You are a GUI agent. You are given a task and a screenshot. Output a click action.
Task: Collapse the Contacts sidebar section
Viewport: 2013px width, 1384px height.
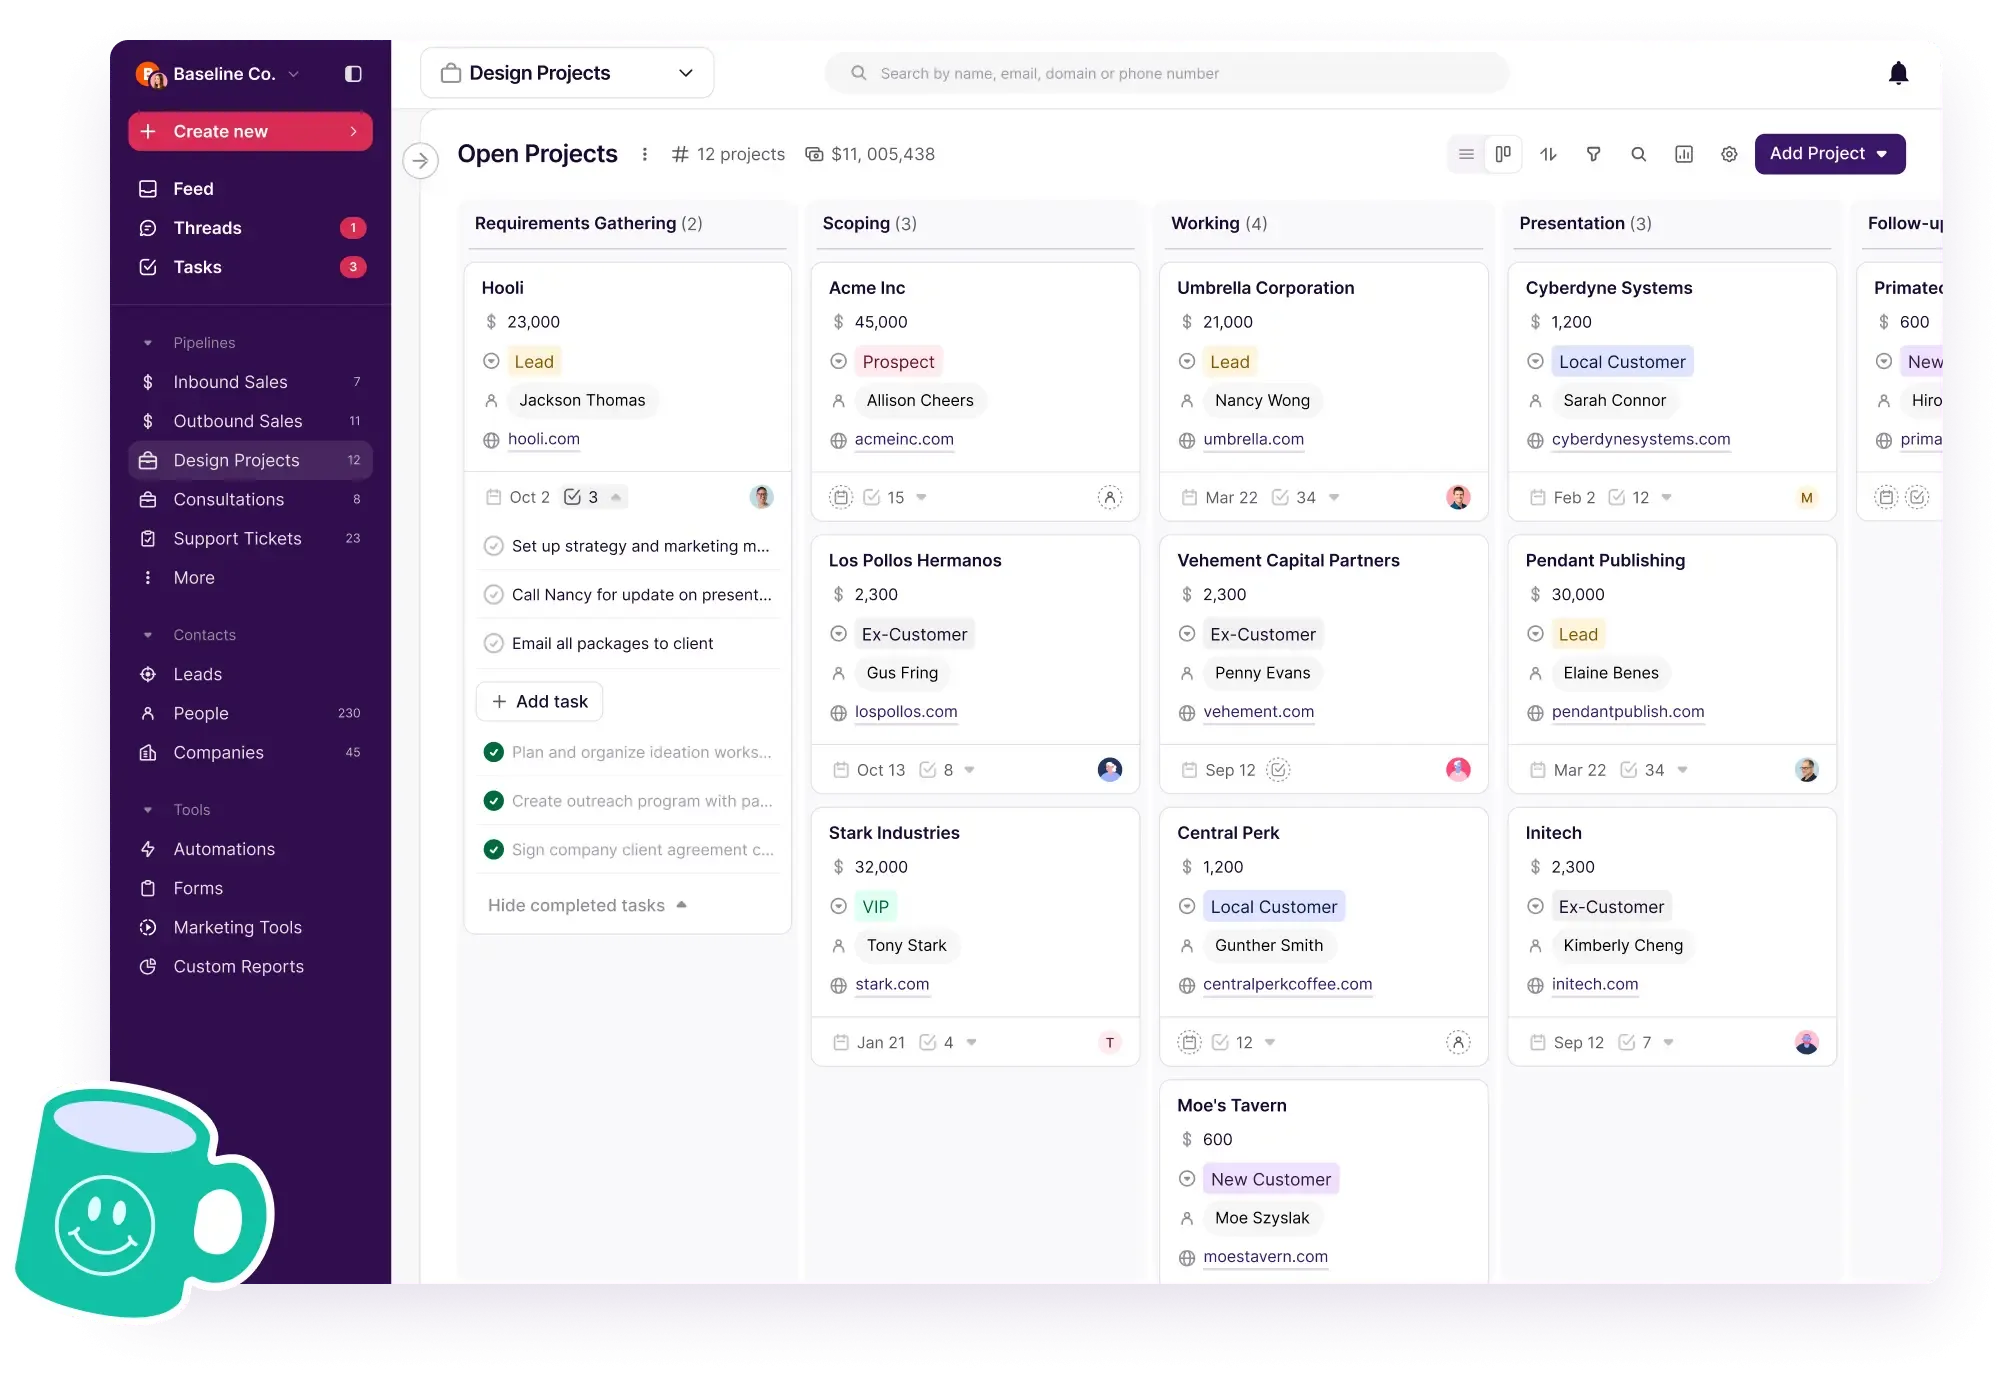click(148, 635)
